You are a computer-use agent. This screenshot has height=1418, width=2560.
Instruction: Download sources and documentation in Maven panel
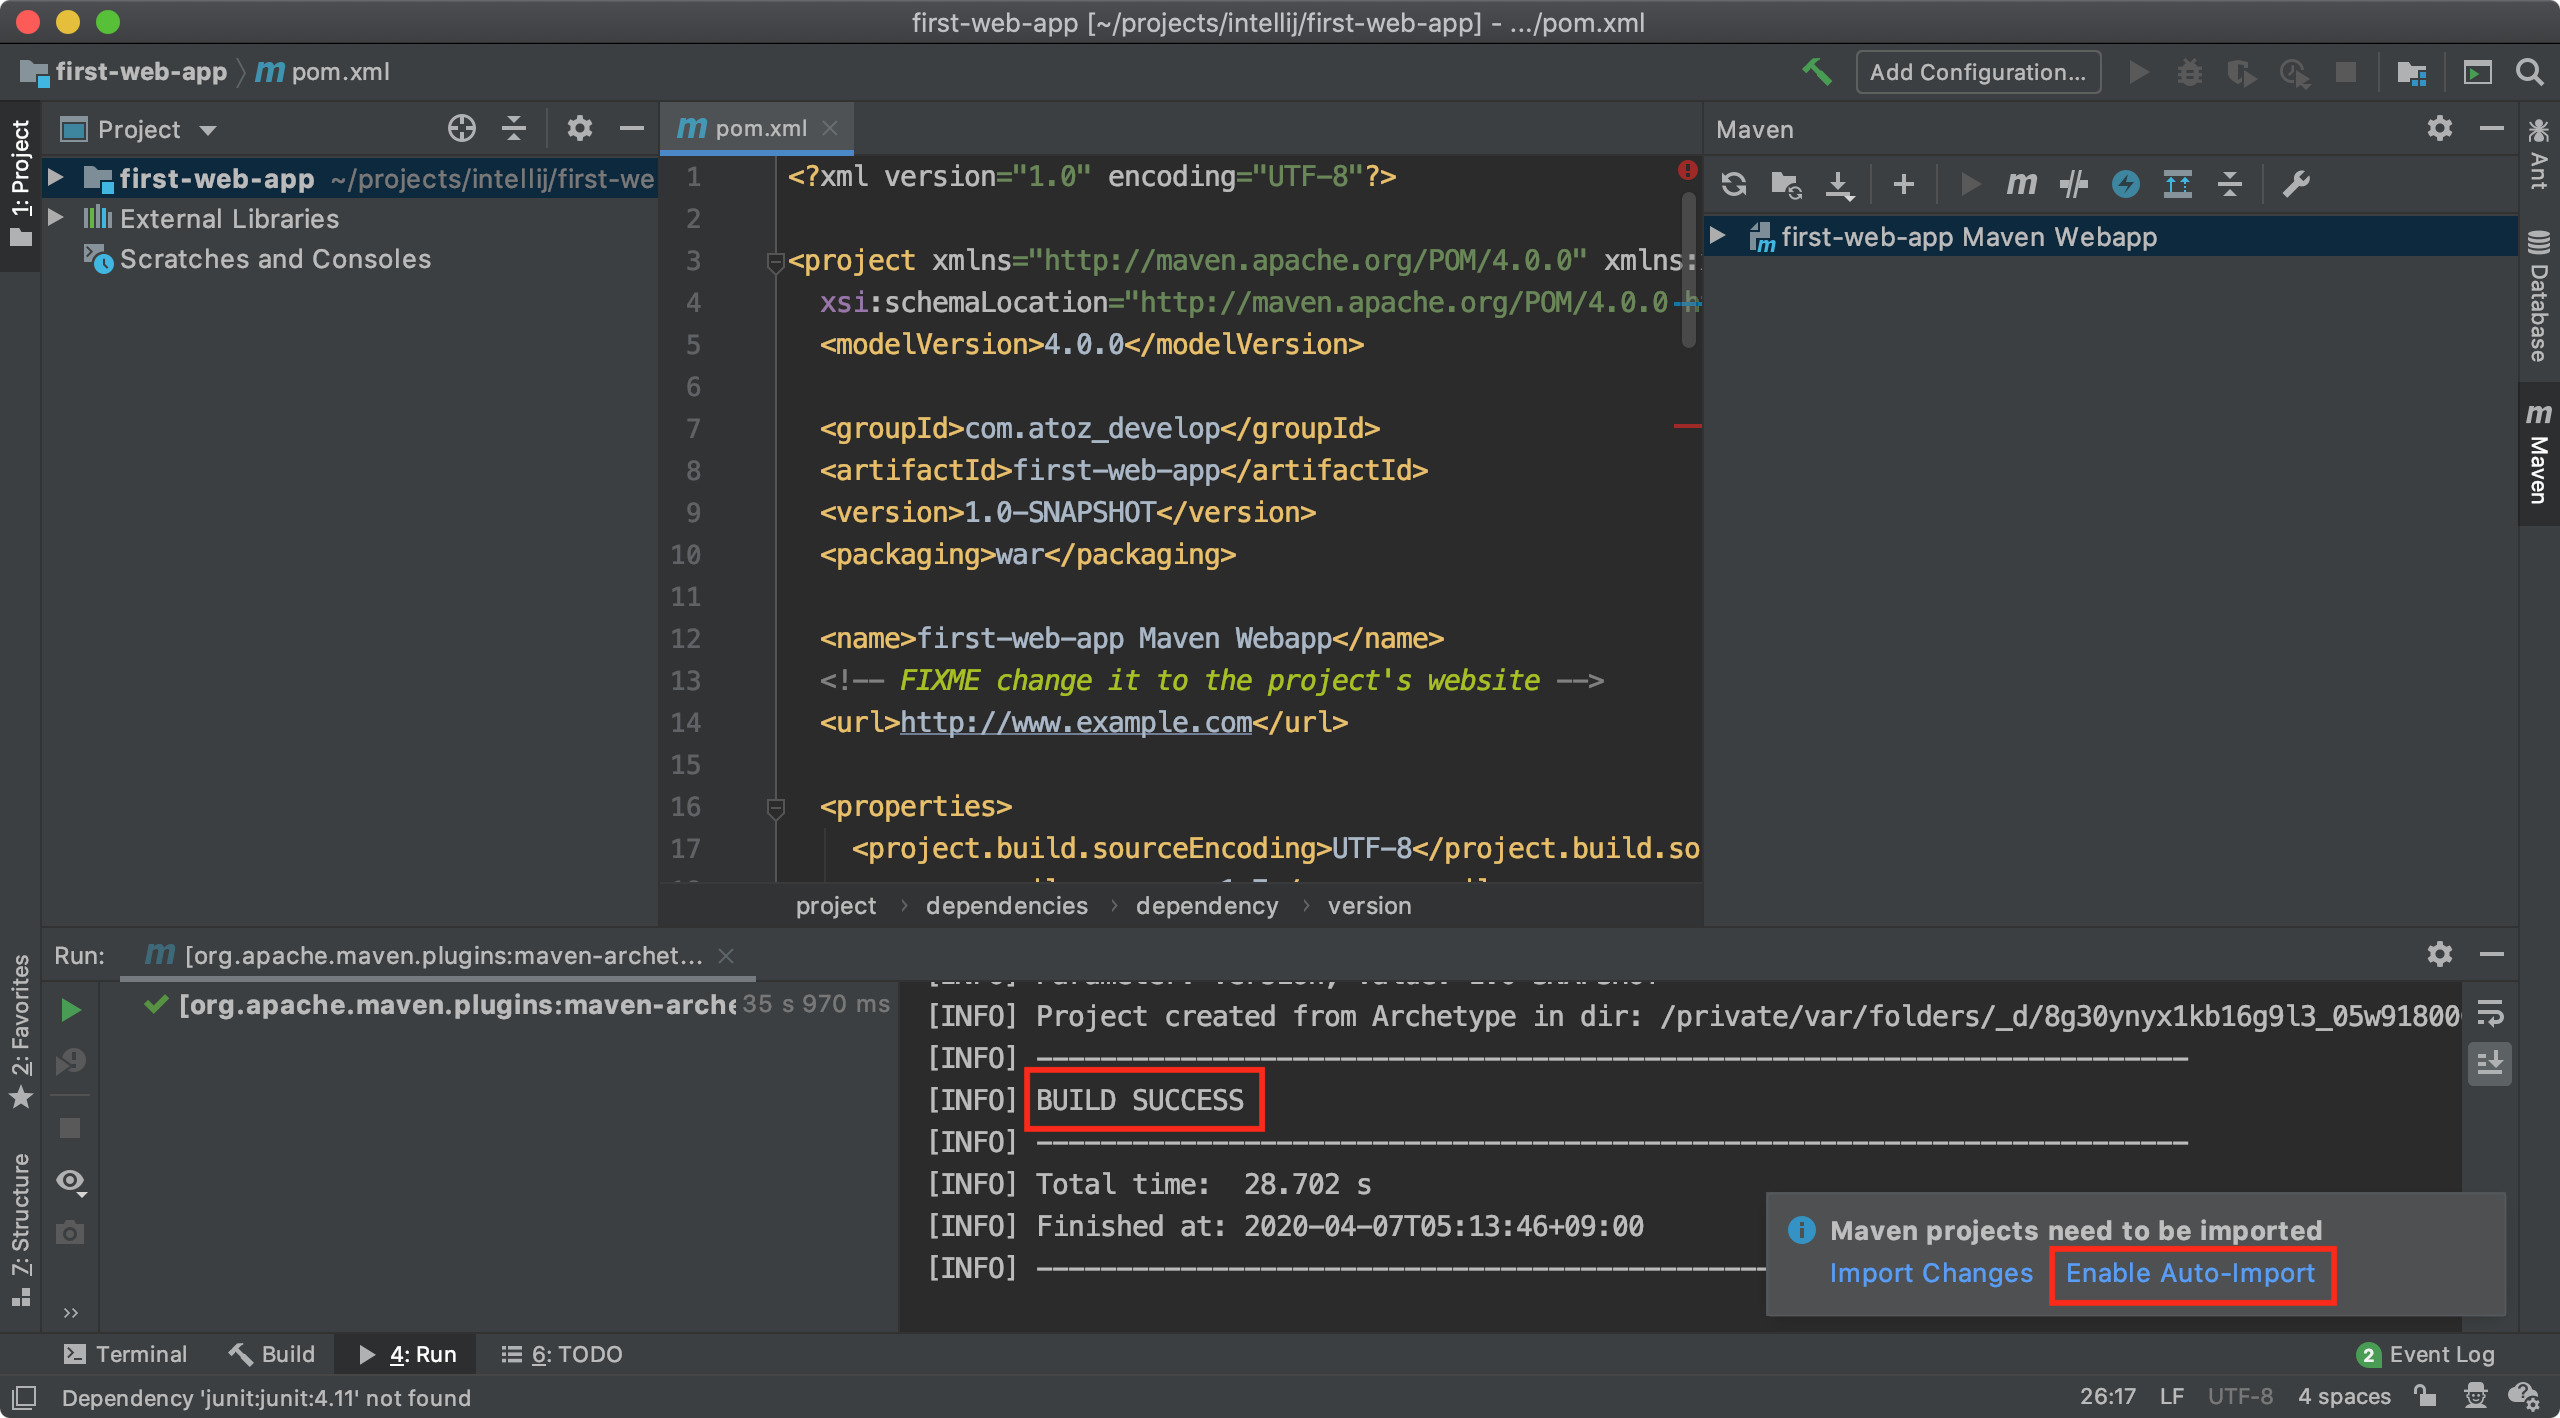(1840, 184)
